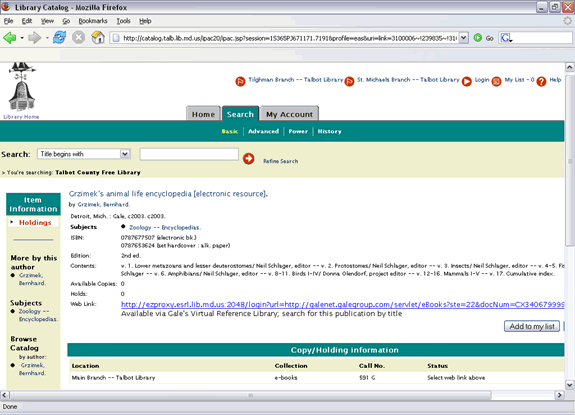Open the View menu
Image resolution: width=575 pixels, height=415 pixels.
pyautogui.click(x=47, y=21)
